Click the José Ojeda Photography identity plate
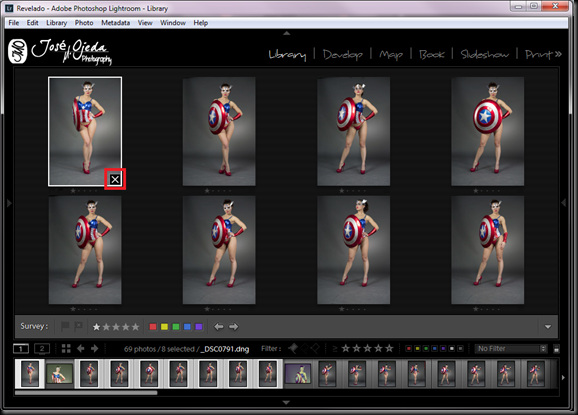 click(x=60, y=52)
